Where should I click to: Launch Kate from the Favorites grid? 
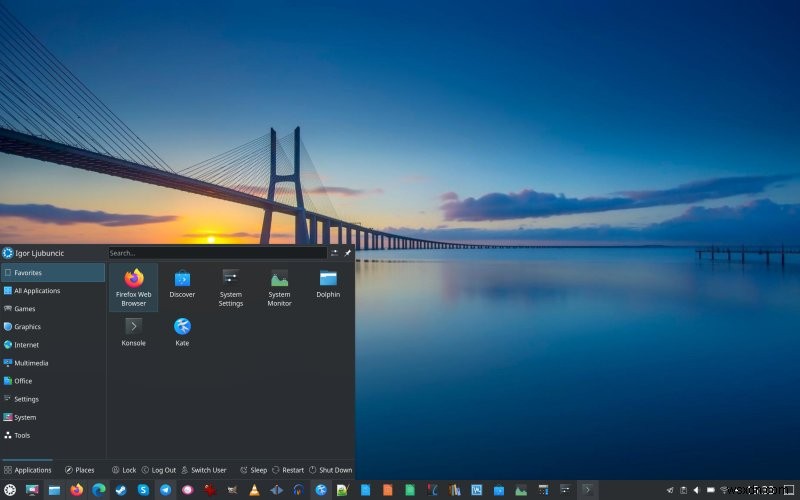coord(182,332)
